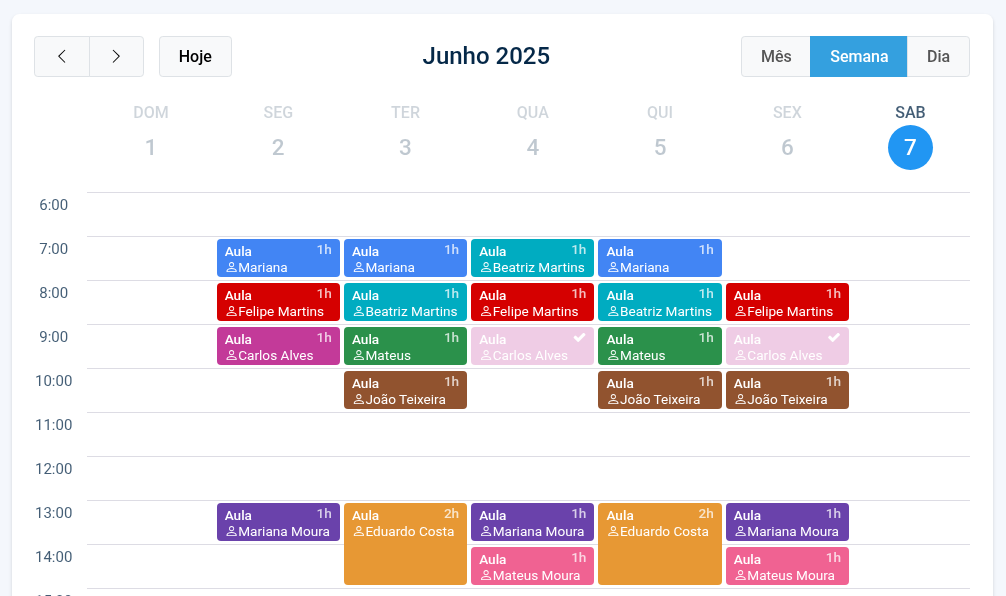Open Felipe Martins' Monday 8:00 class

coord(278,302)
